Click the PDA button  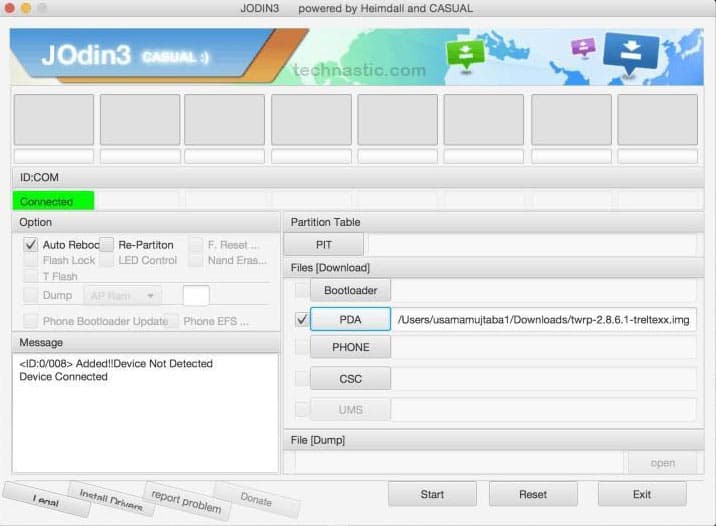[x=350, y=319]
